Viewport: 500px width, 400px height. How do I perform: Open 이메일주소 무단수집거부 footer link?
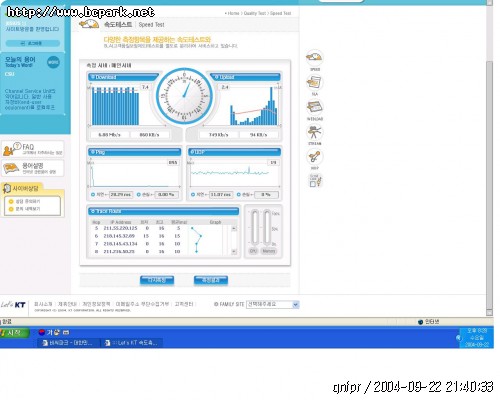(x=142, y=304)
